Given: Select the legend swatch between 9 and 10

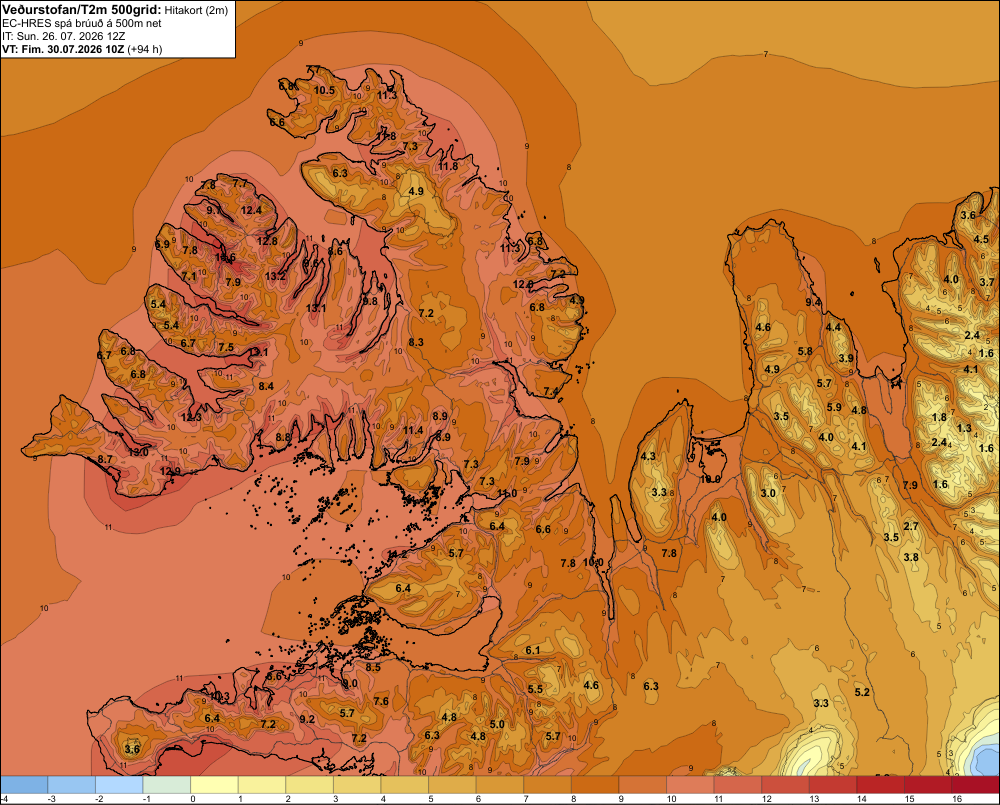Looking at the screenshot, I should 642,785.
